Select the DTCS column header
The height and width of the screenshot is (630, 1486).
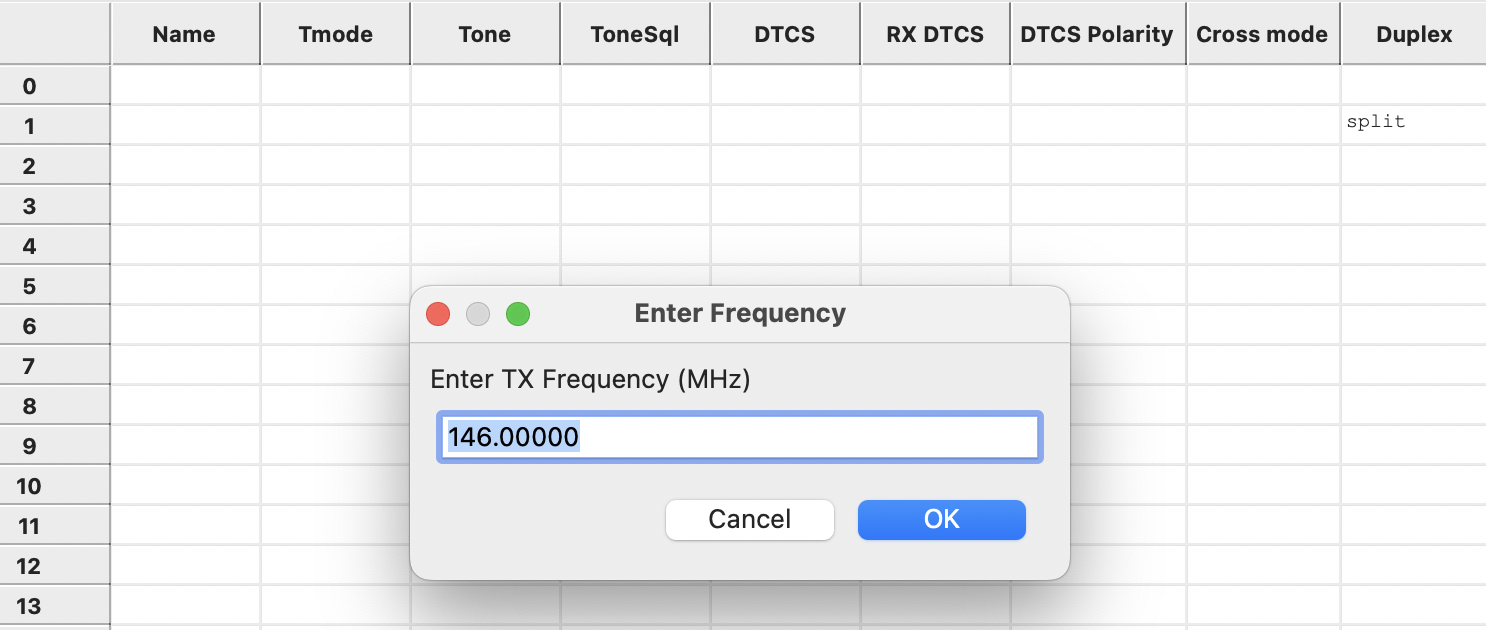click(785, 34)
